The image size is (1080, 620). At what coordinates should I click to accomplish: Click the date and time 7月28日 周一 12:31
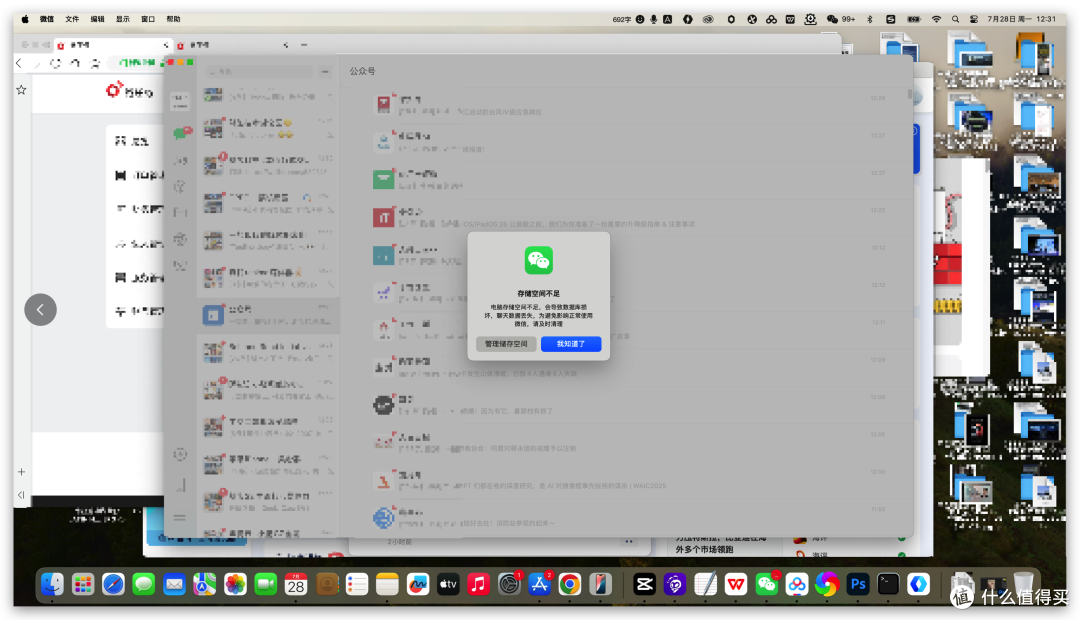(1021, 19)
